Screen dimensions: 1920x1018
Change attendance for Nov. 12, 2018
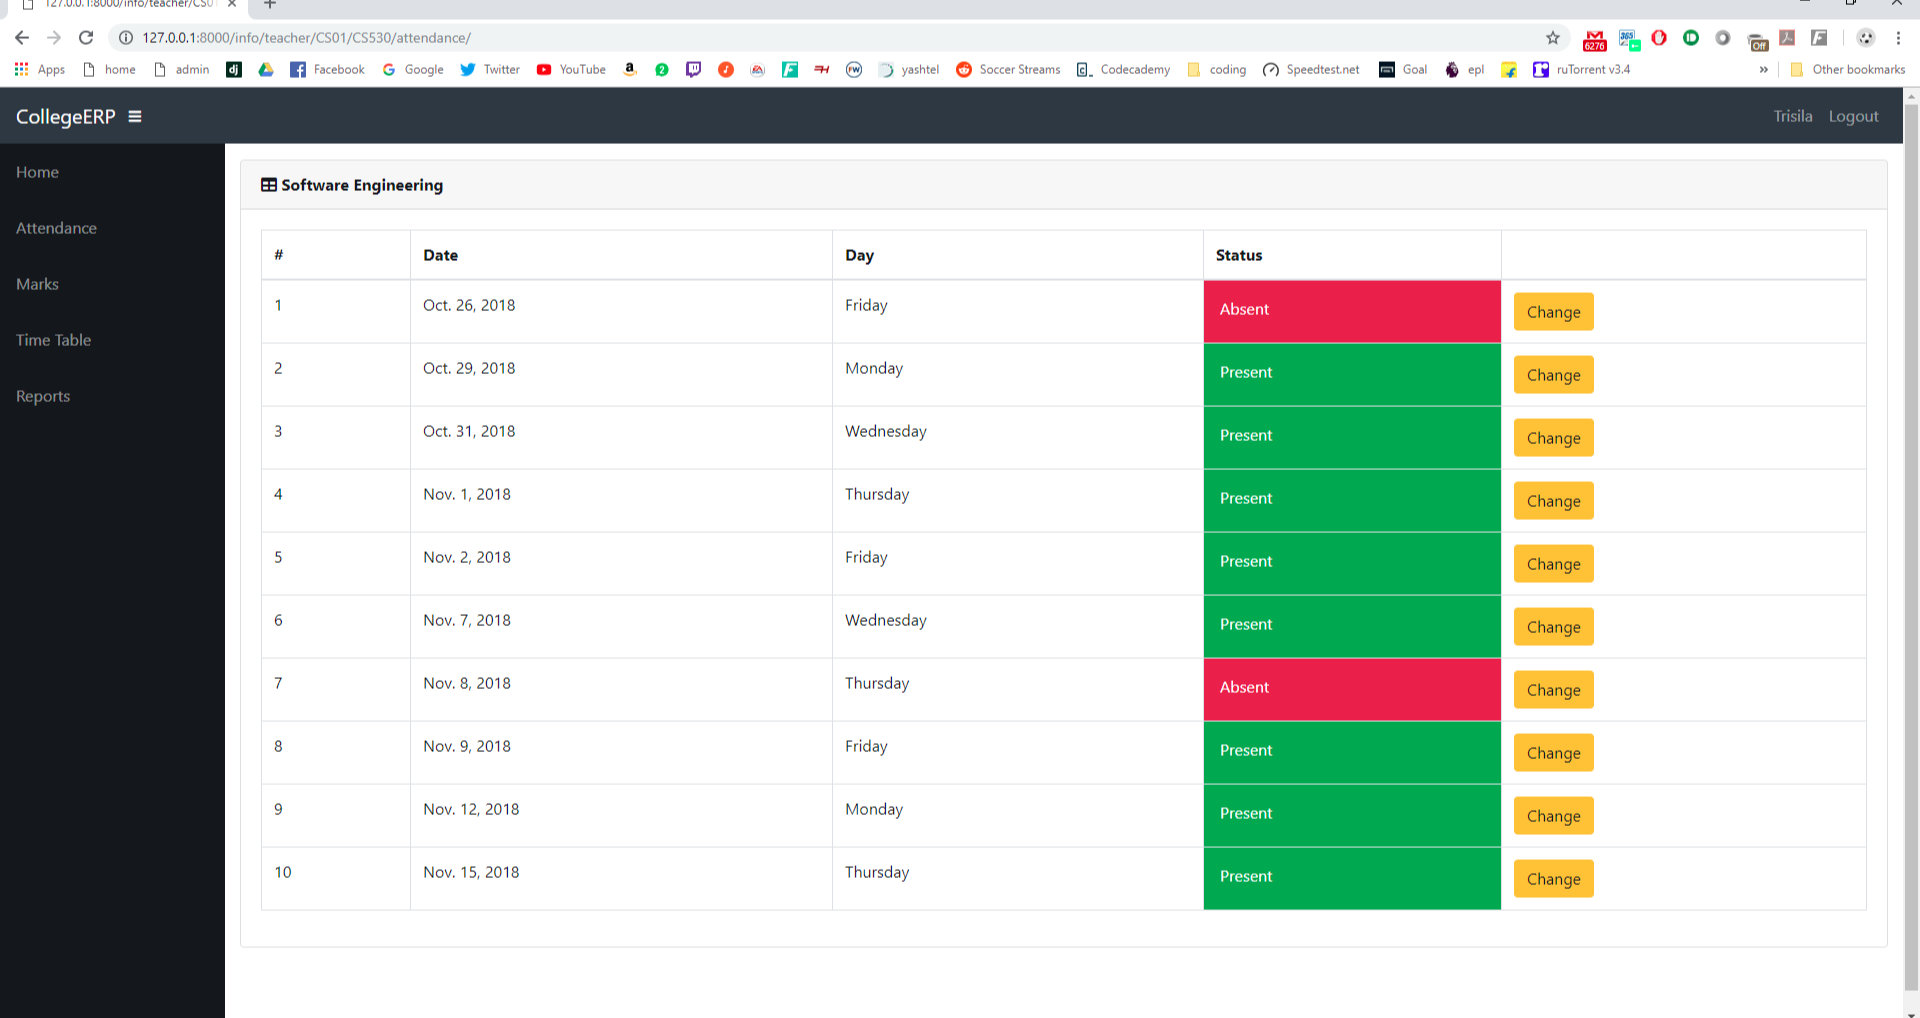click(1553, 816)
